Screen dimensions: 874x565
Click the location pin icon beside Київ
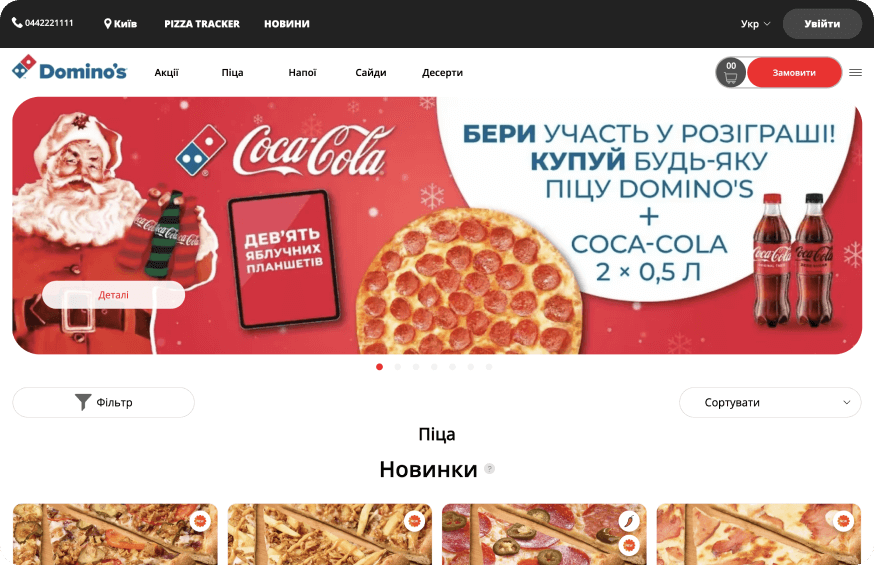(108, 24)
